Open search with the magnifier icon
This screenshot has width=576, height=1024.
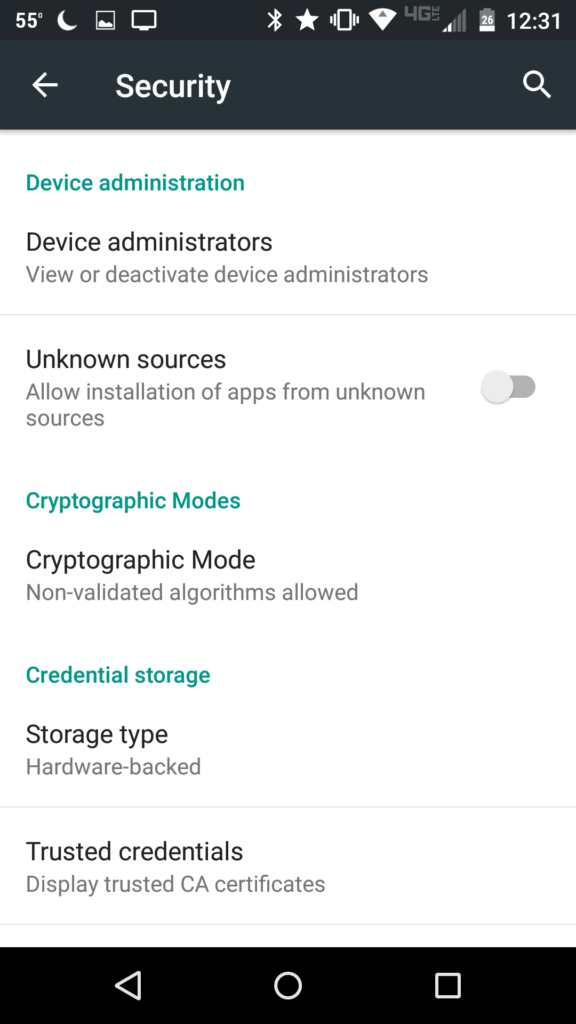click(x=537, y=85)
